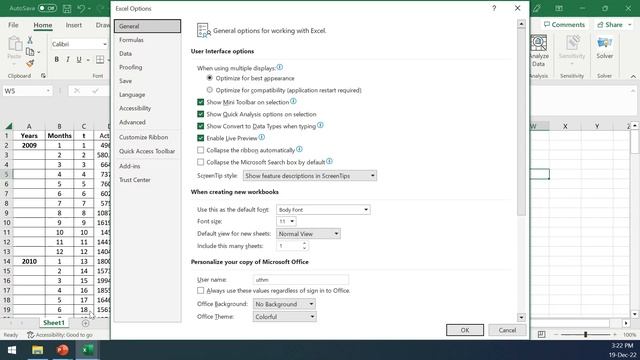The height and width of the screenshot is (360, 640).
Task: Select Optimize for compatibility option
Action: 210,90
